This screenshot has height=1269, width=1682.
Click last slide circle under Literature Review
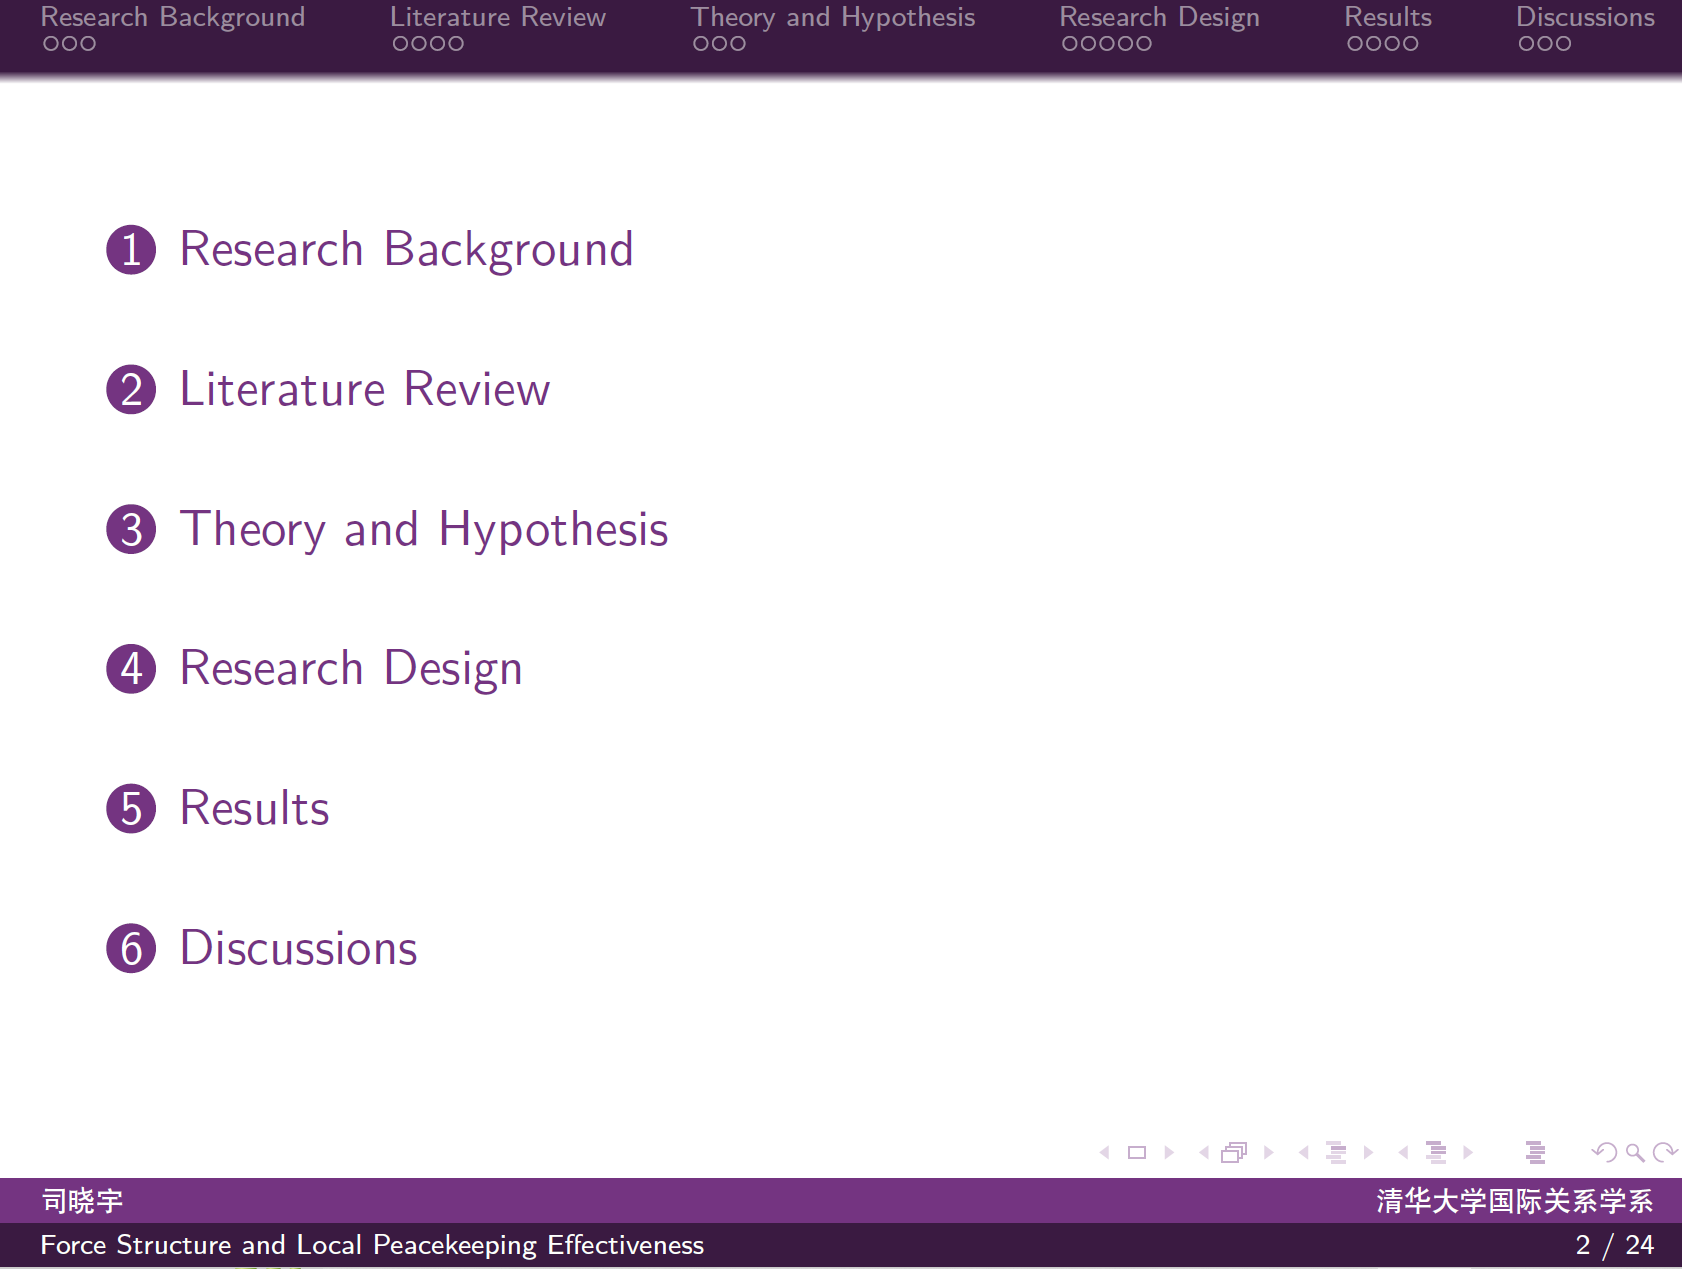pyautogui.click(x=456, y=44)
